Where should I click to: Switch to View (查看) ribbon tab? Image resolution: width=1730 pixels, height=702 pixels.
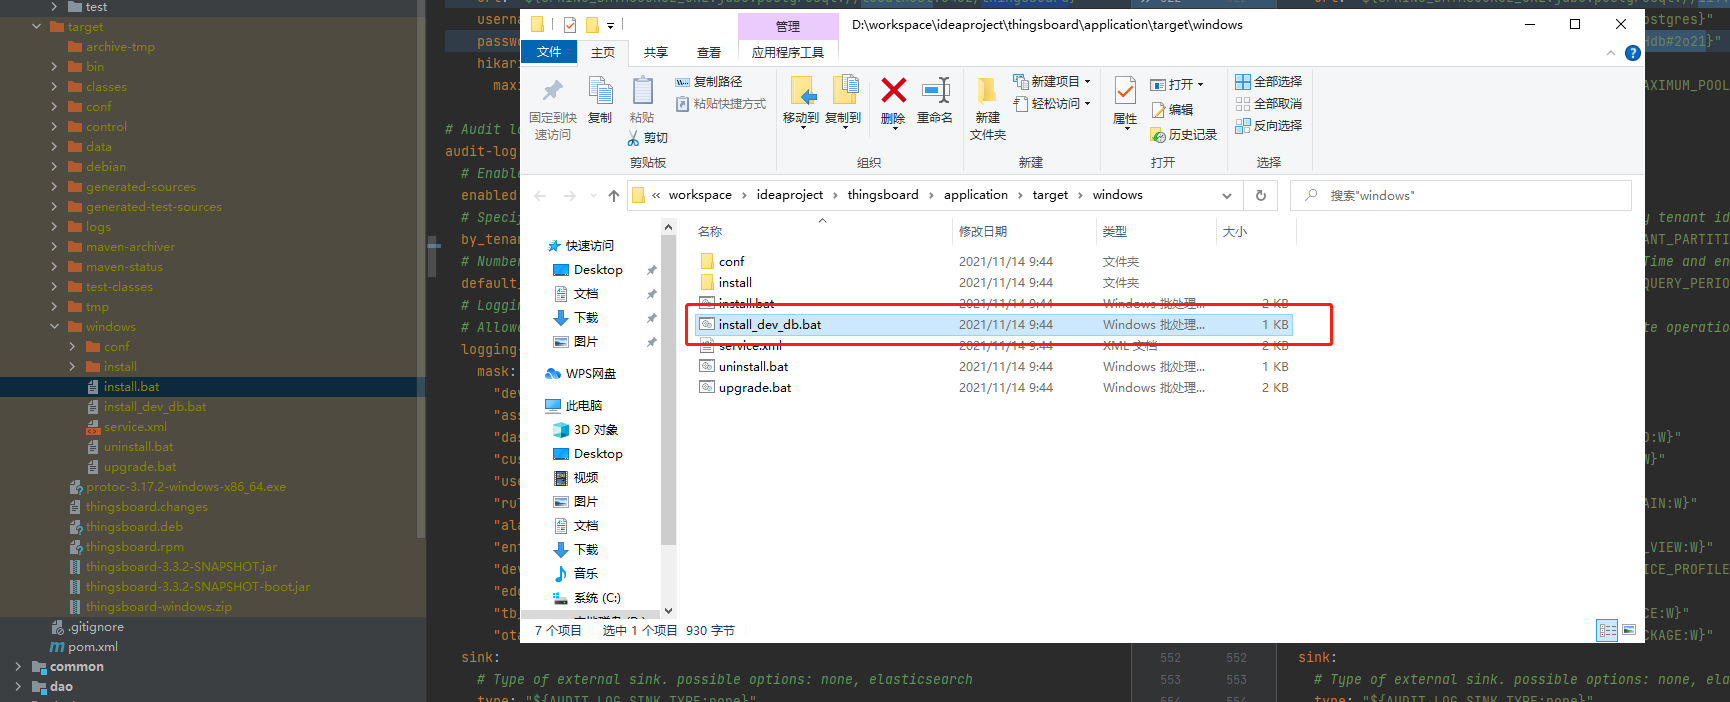click(x=709, y=53)
